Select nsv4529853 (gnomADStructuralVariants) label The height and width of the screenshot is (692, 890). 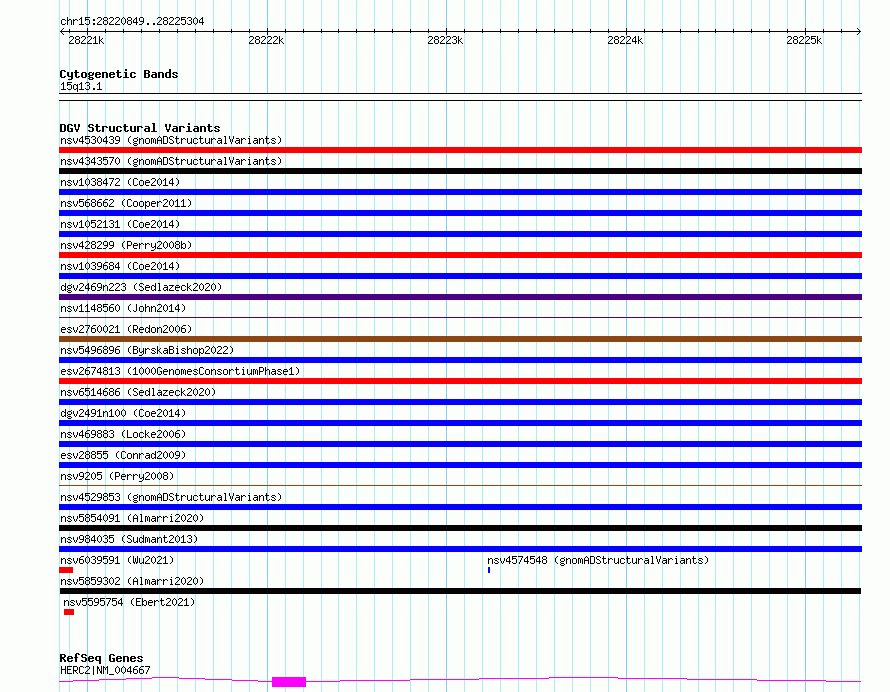pyautogui.click(x=171, y=497)
